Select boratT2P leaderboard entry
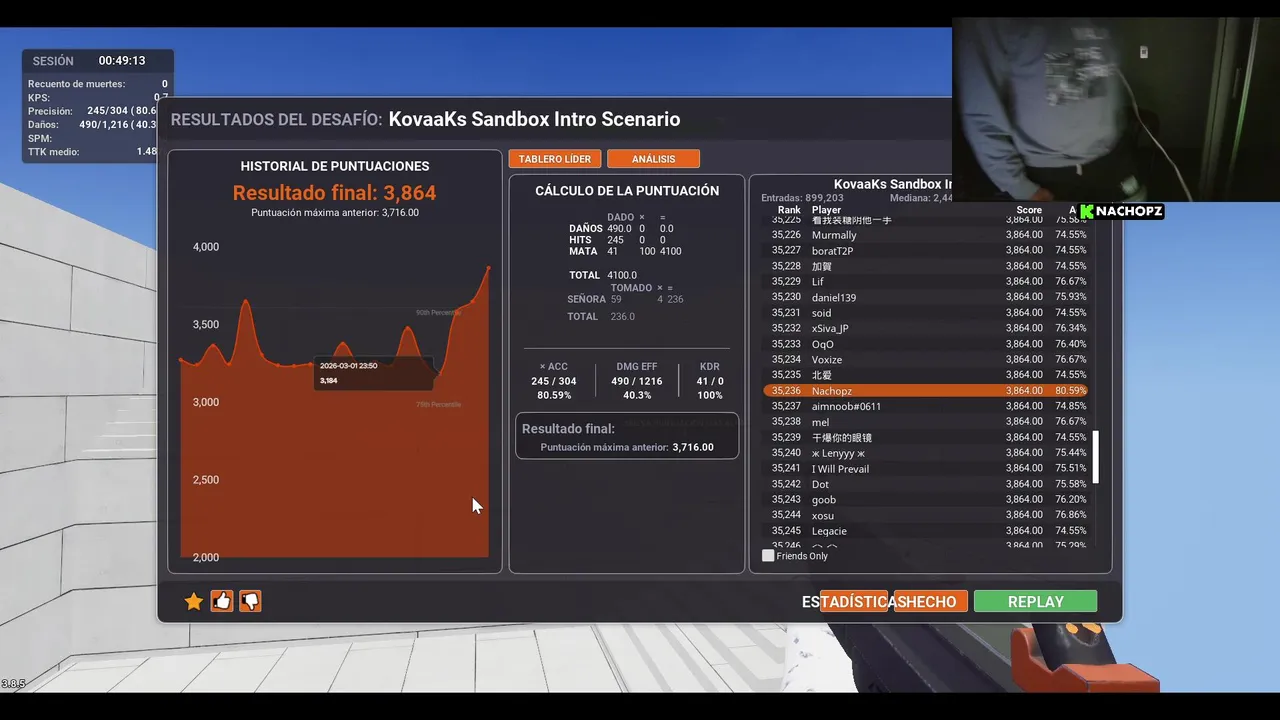 [x=926, y=251]
